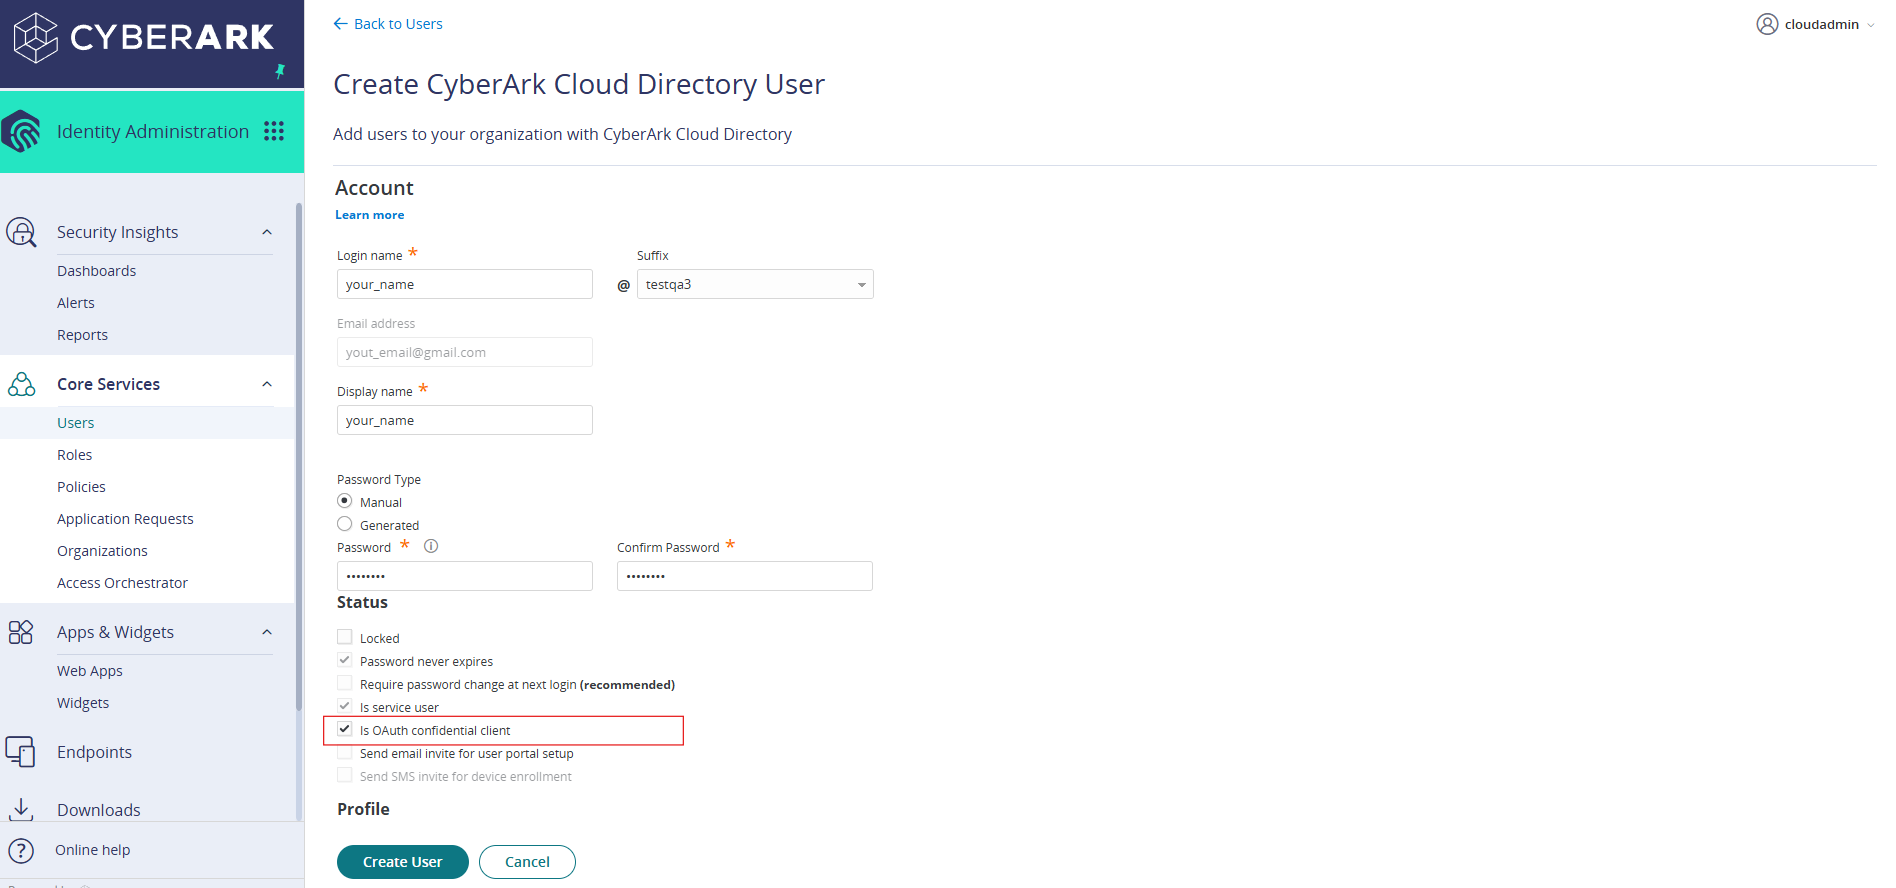Go to Policies in Core Services
Screen dimensions: 1896x888
[x=81, y=487]
